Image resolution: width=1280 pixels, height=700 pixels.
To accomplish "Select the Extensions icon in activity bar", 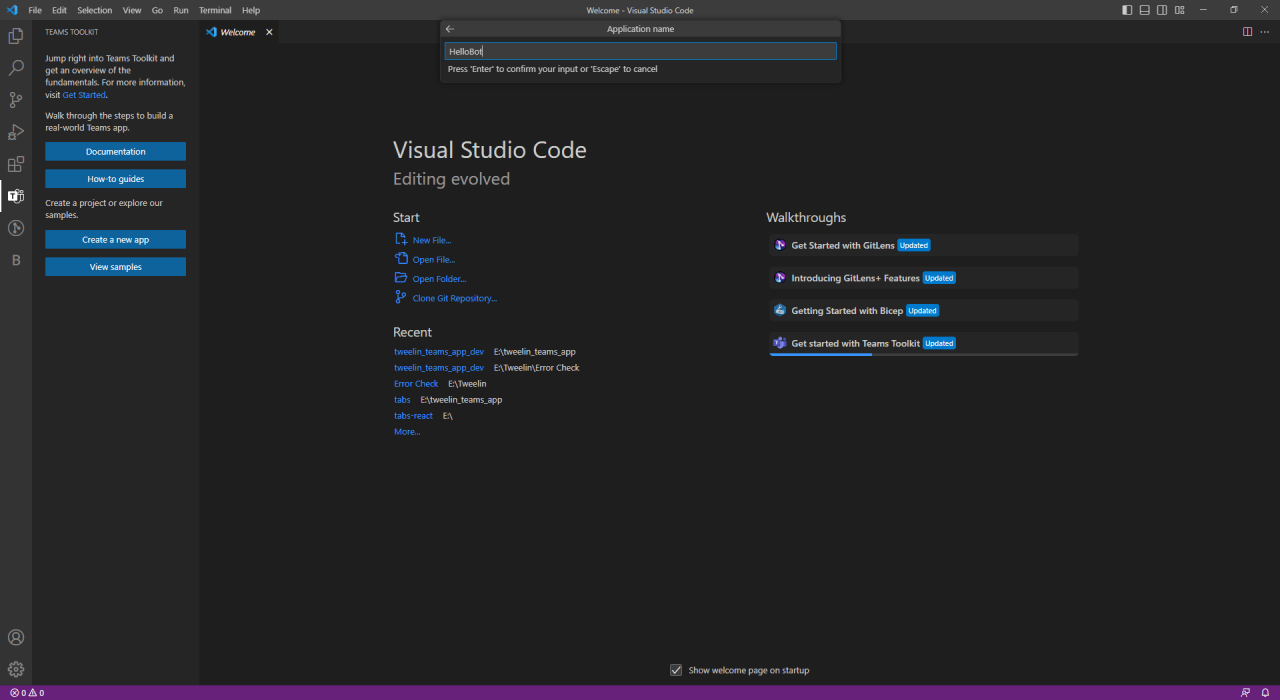I will tap(15, 164).
